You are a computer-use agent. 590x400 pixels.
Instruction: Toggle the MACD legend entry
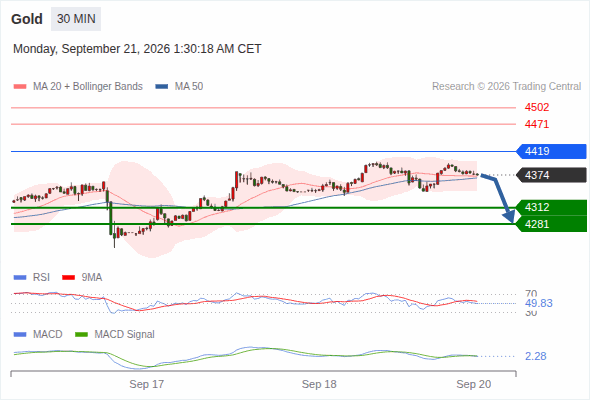coord(38,334)
